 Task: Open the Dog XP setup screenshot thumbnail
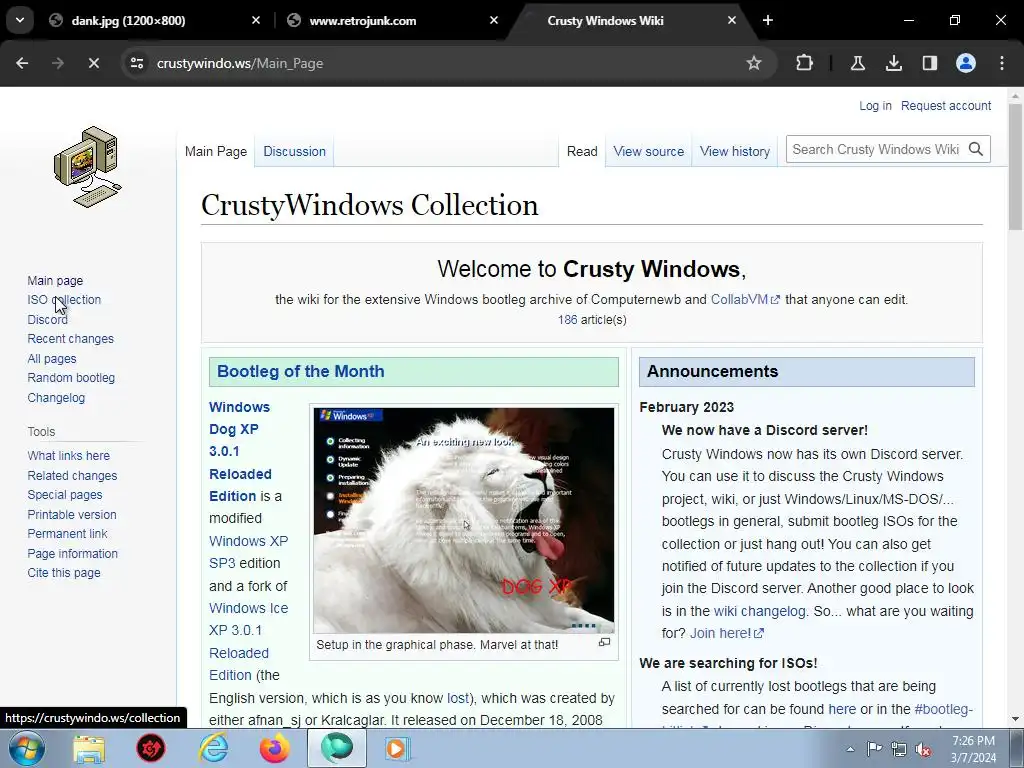(464, 520)
